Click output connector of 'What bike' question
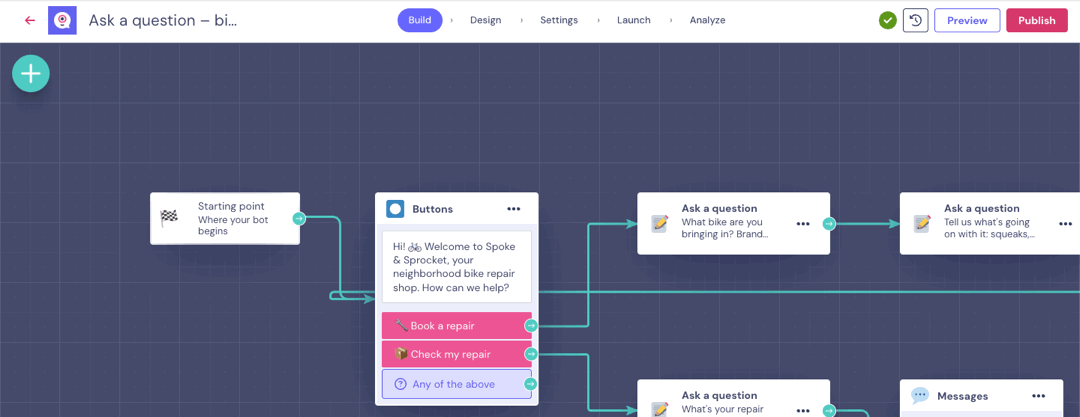This screenshot has width=1080, height=417. (829, 223)
